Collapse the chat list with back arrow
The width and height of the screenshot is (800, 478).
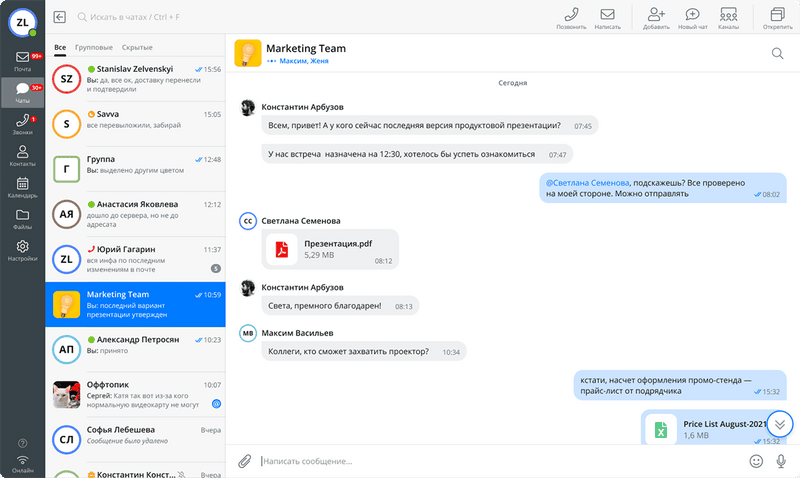click(x=60, y=17)
